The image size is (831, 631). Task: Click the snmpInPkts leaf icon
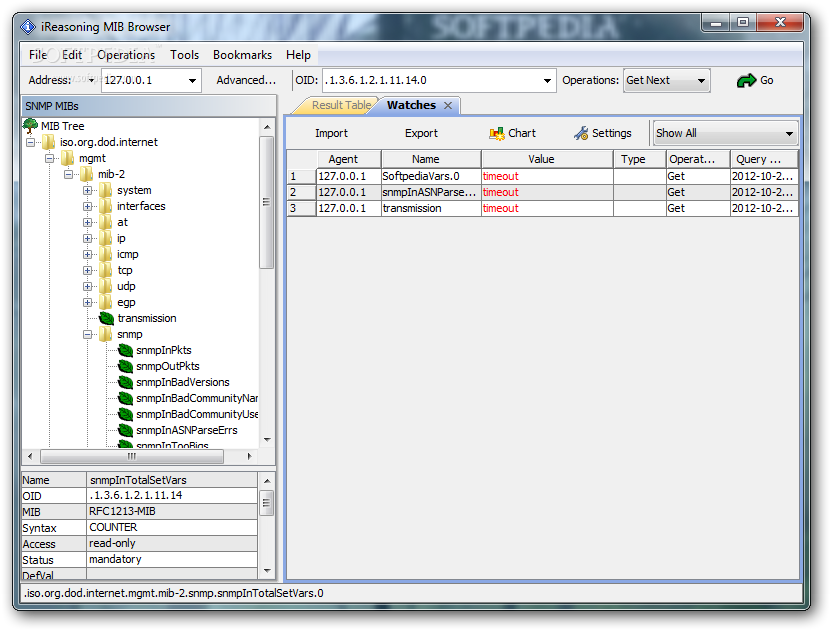coord(125,350)
